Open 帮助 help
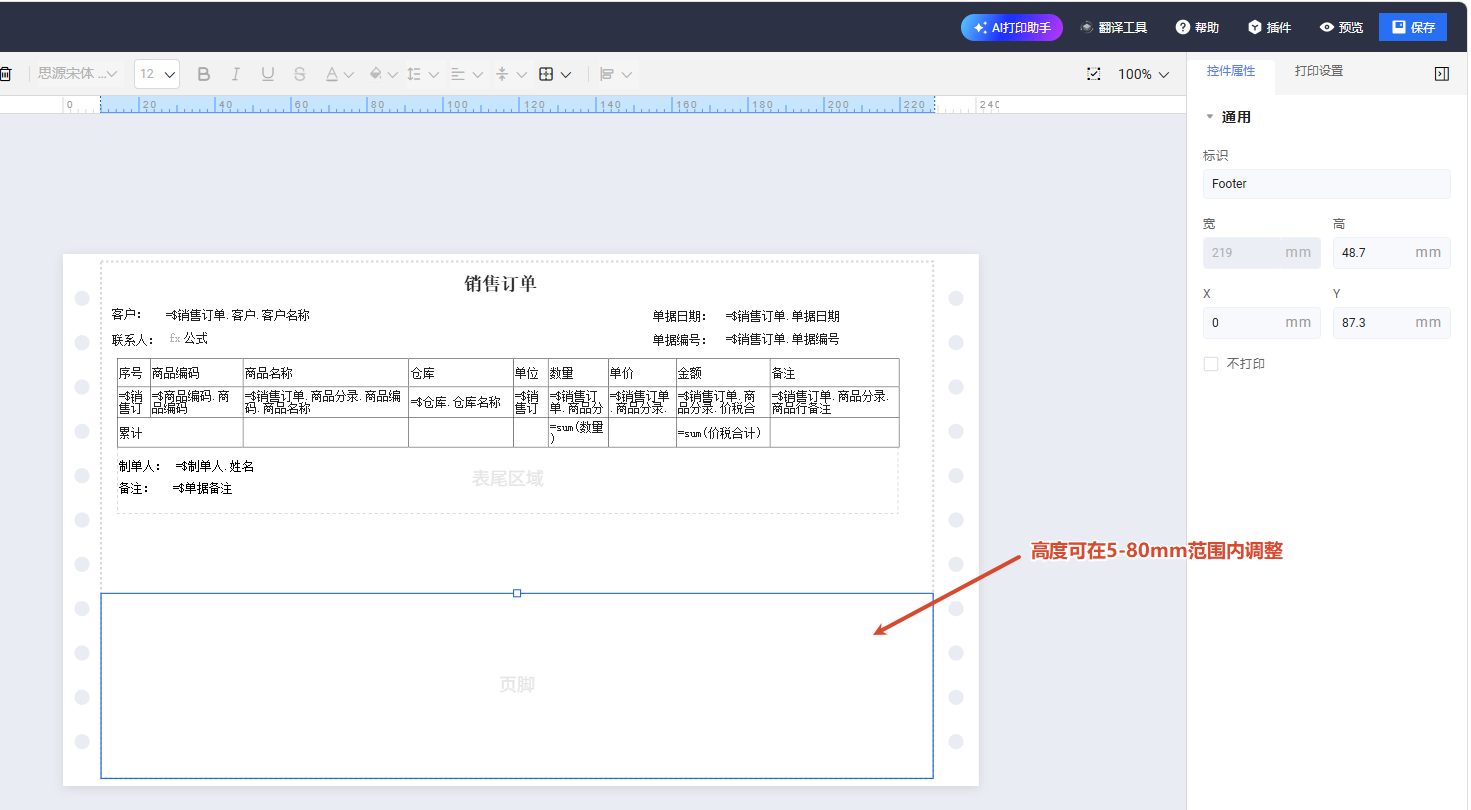The image size is (1471, 810). pos(1197,28)
